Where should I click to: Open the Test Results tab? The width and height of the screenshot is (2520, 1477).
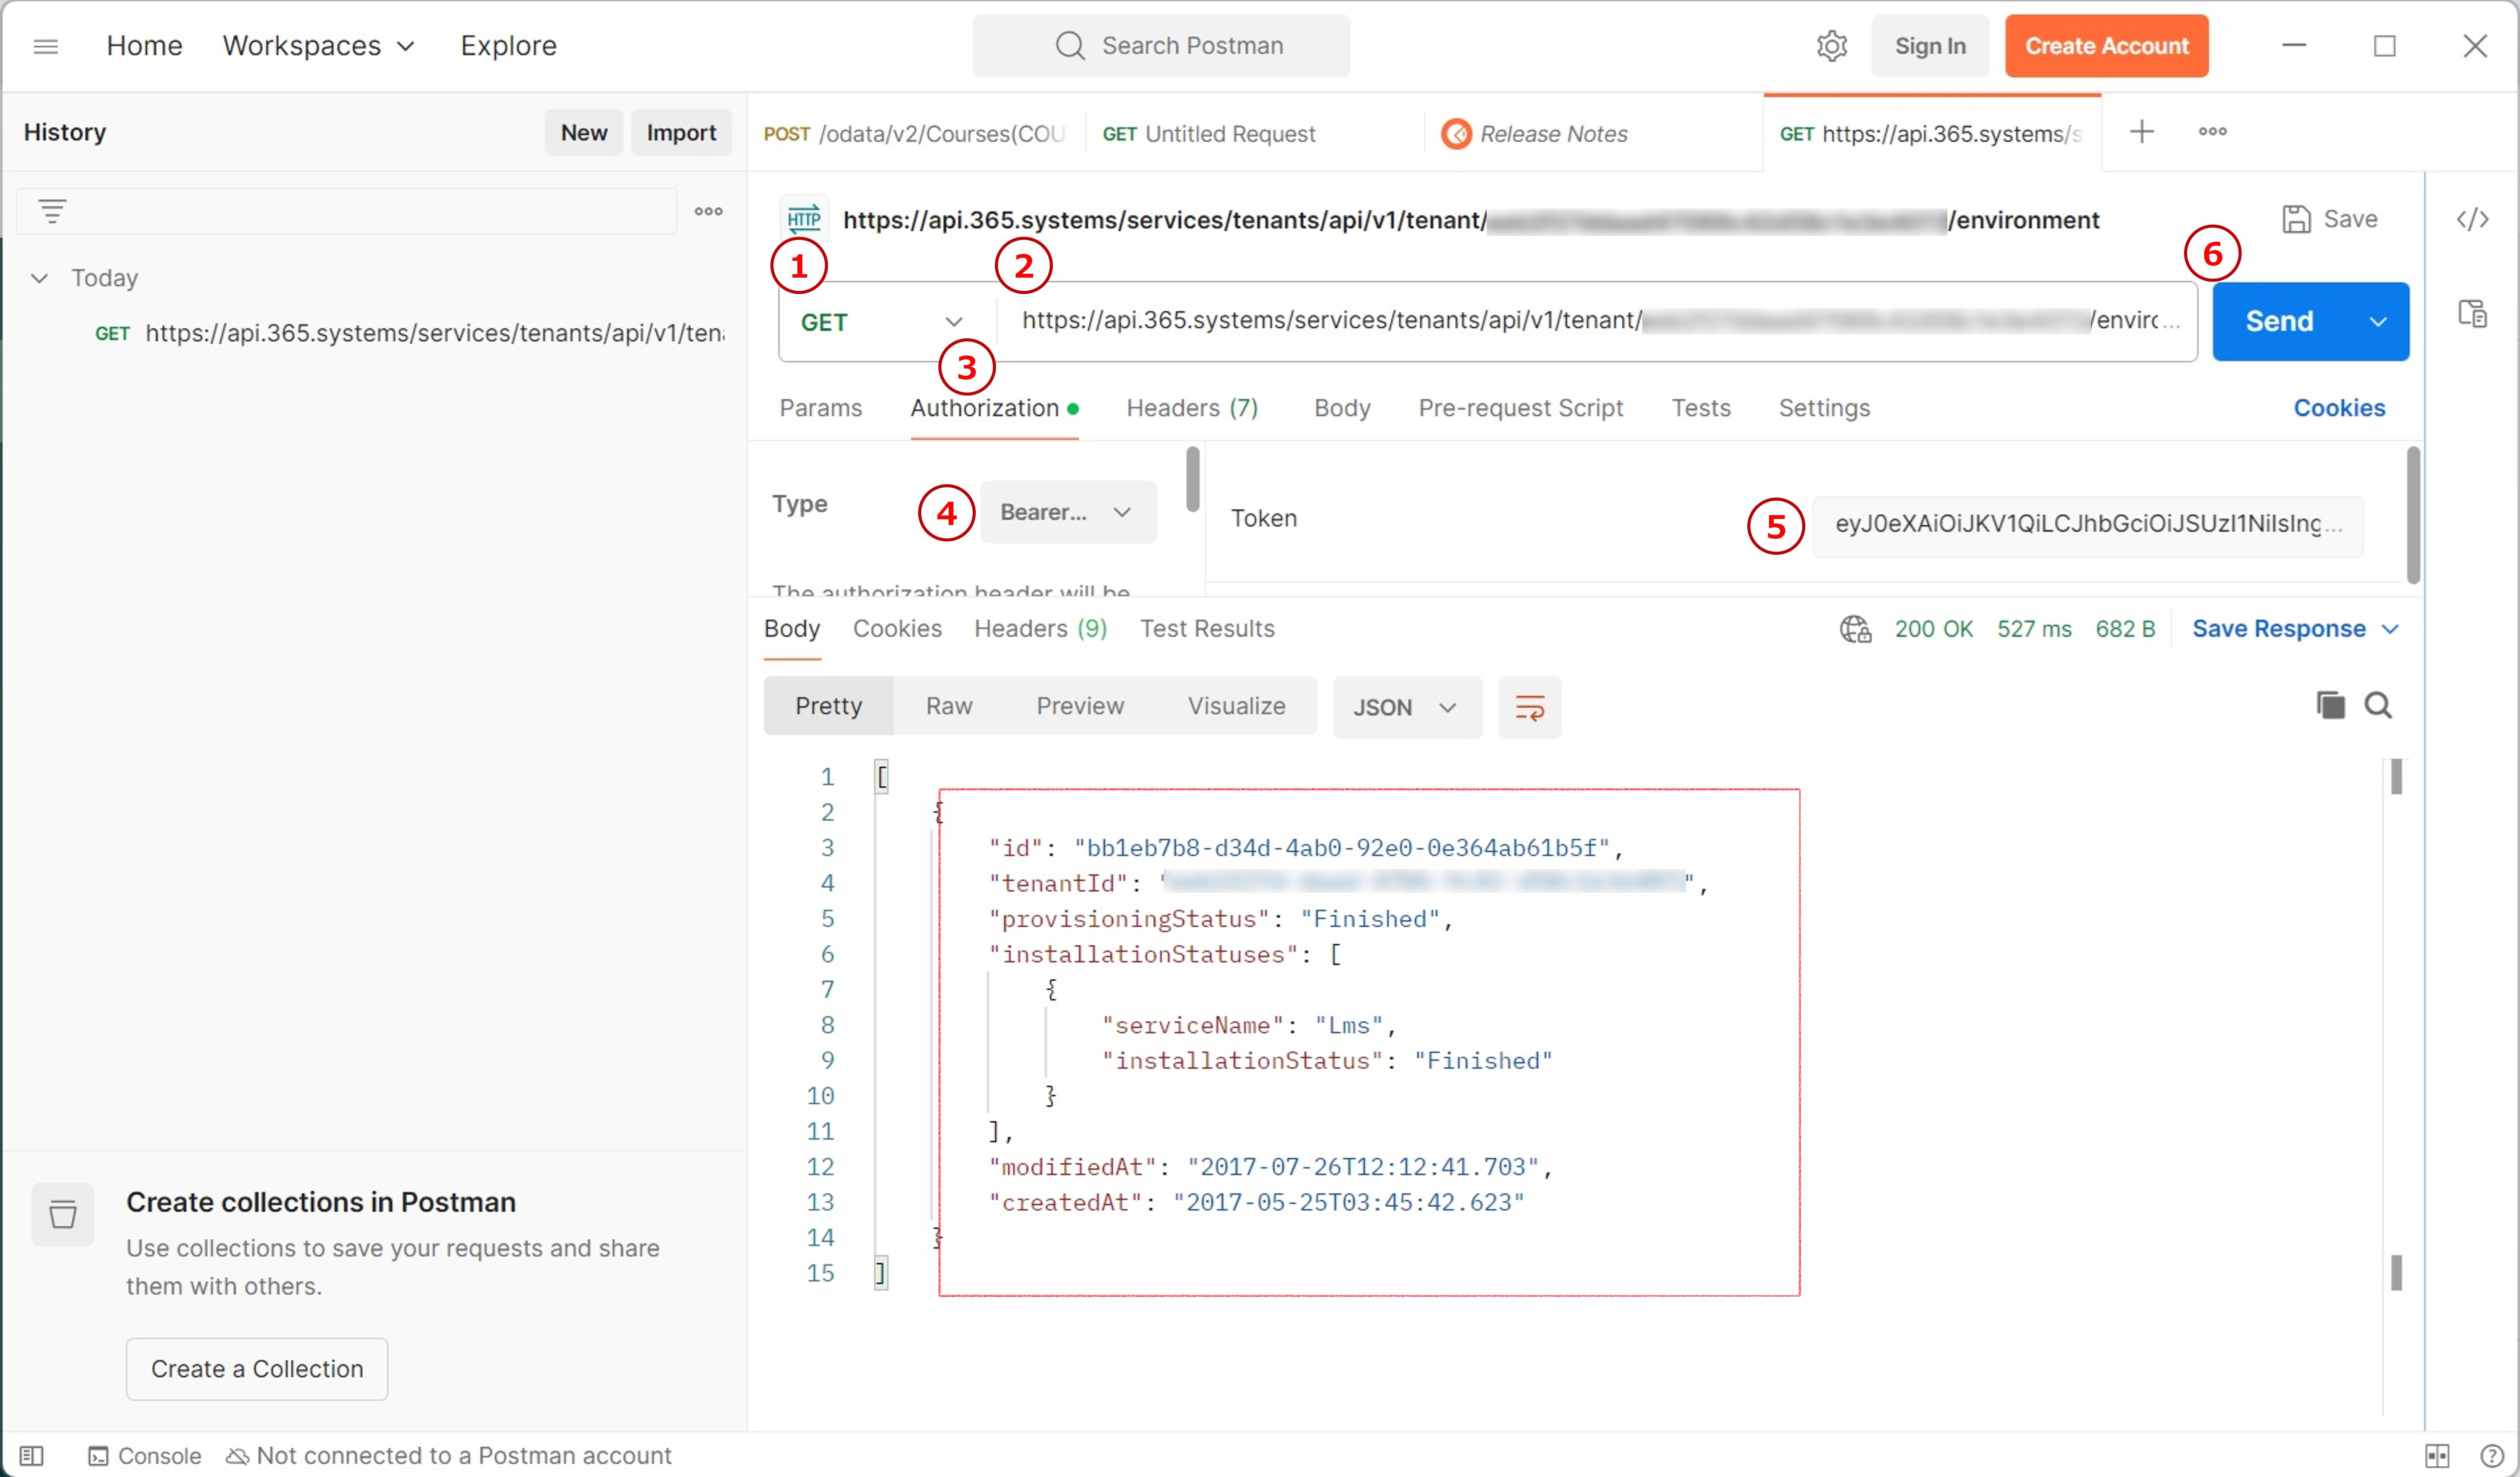point(1207,629)
